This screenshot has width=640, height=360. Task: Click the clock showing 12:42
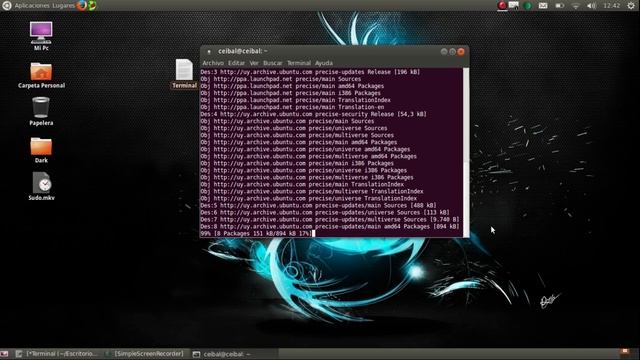click(611, 6)
